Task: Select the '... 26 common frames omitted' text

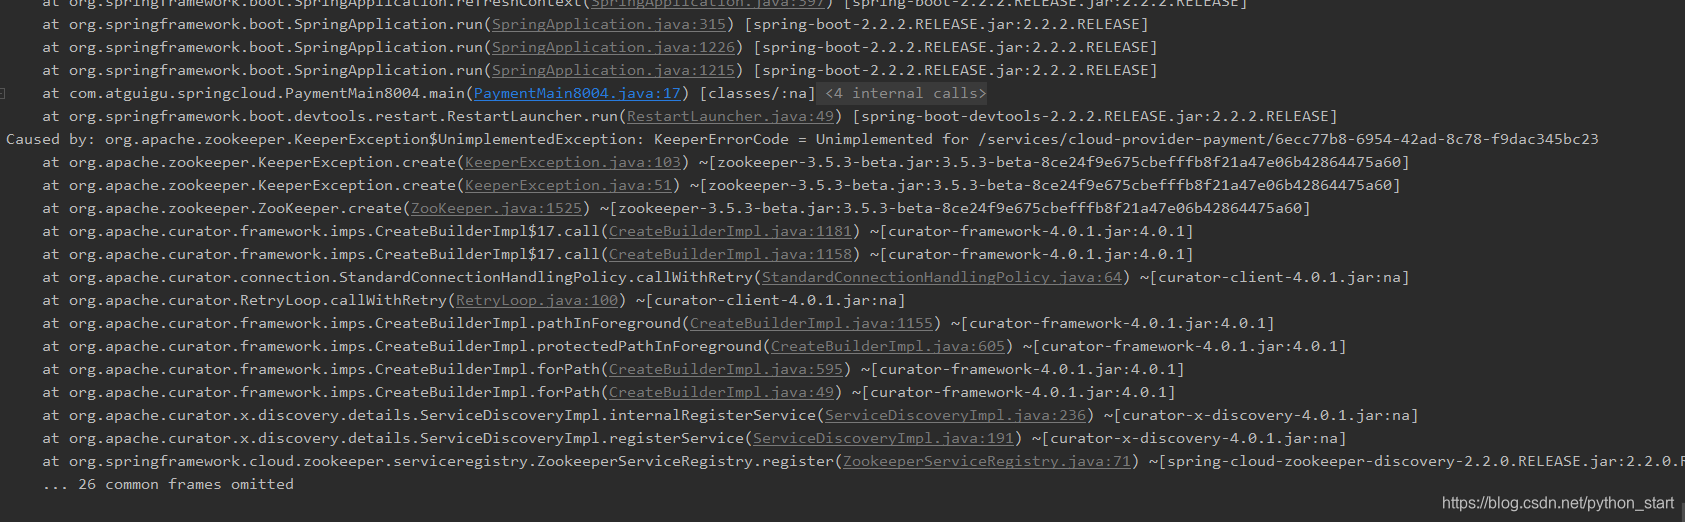Action: (168, 484)
